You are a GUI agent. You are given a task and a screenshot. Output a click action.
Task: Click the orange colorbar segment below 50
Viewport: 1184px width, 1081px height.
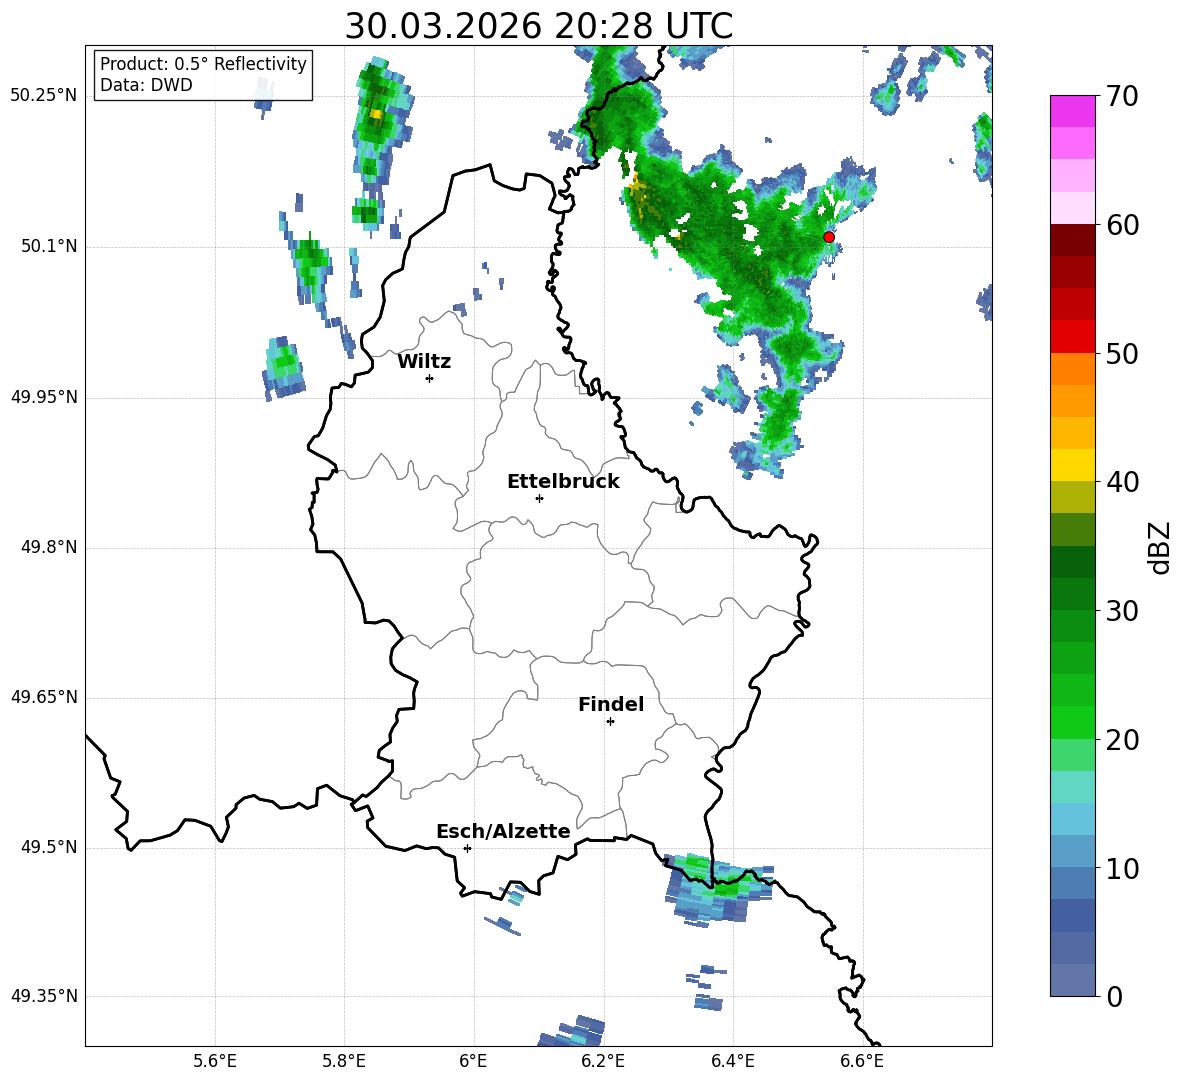(x=1072, y=368)
